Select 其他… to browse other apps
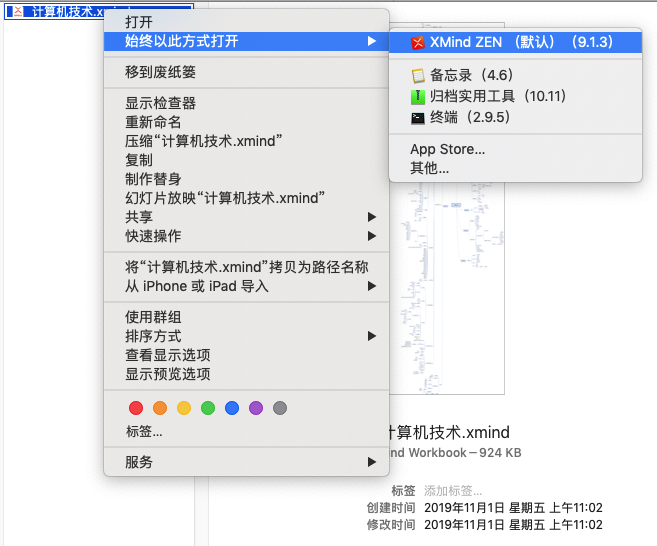Screen dimensions: 657x546 click(515, 168)
